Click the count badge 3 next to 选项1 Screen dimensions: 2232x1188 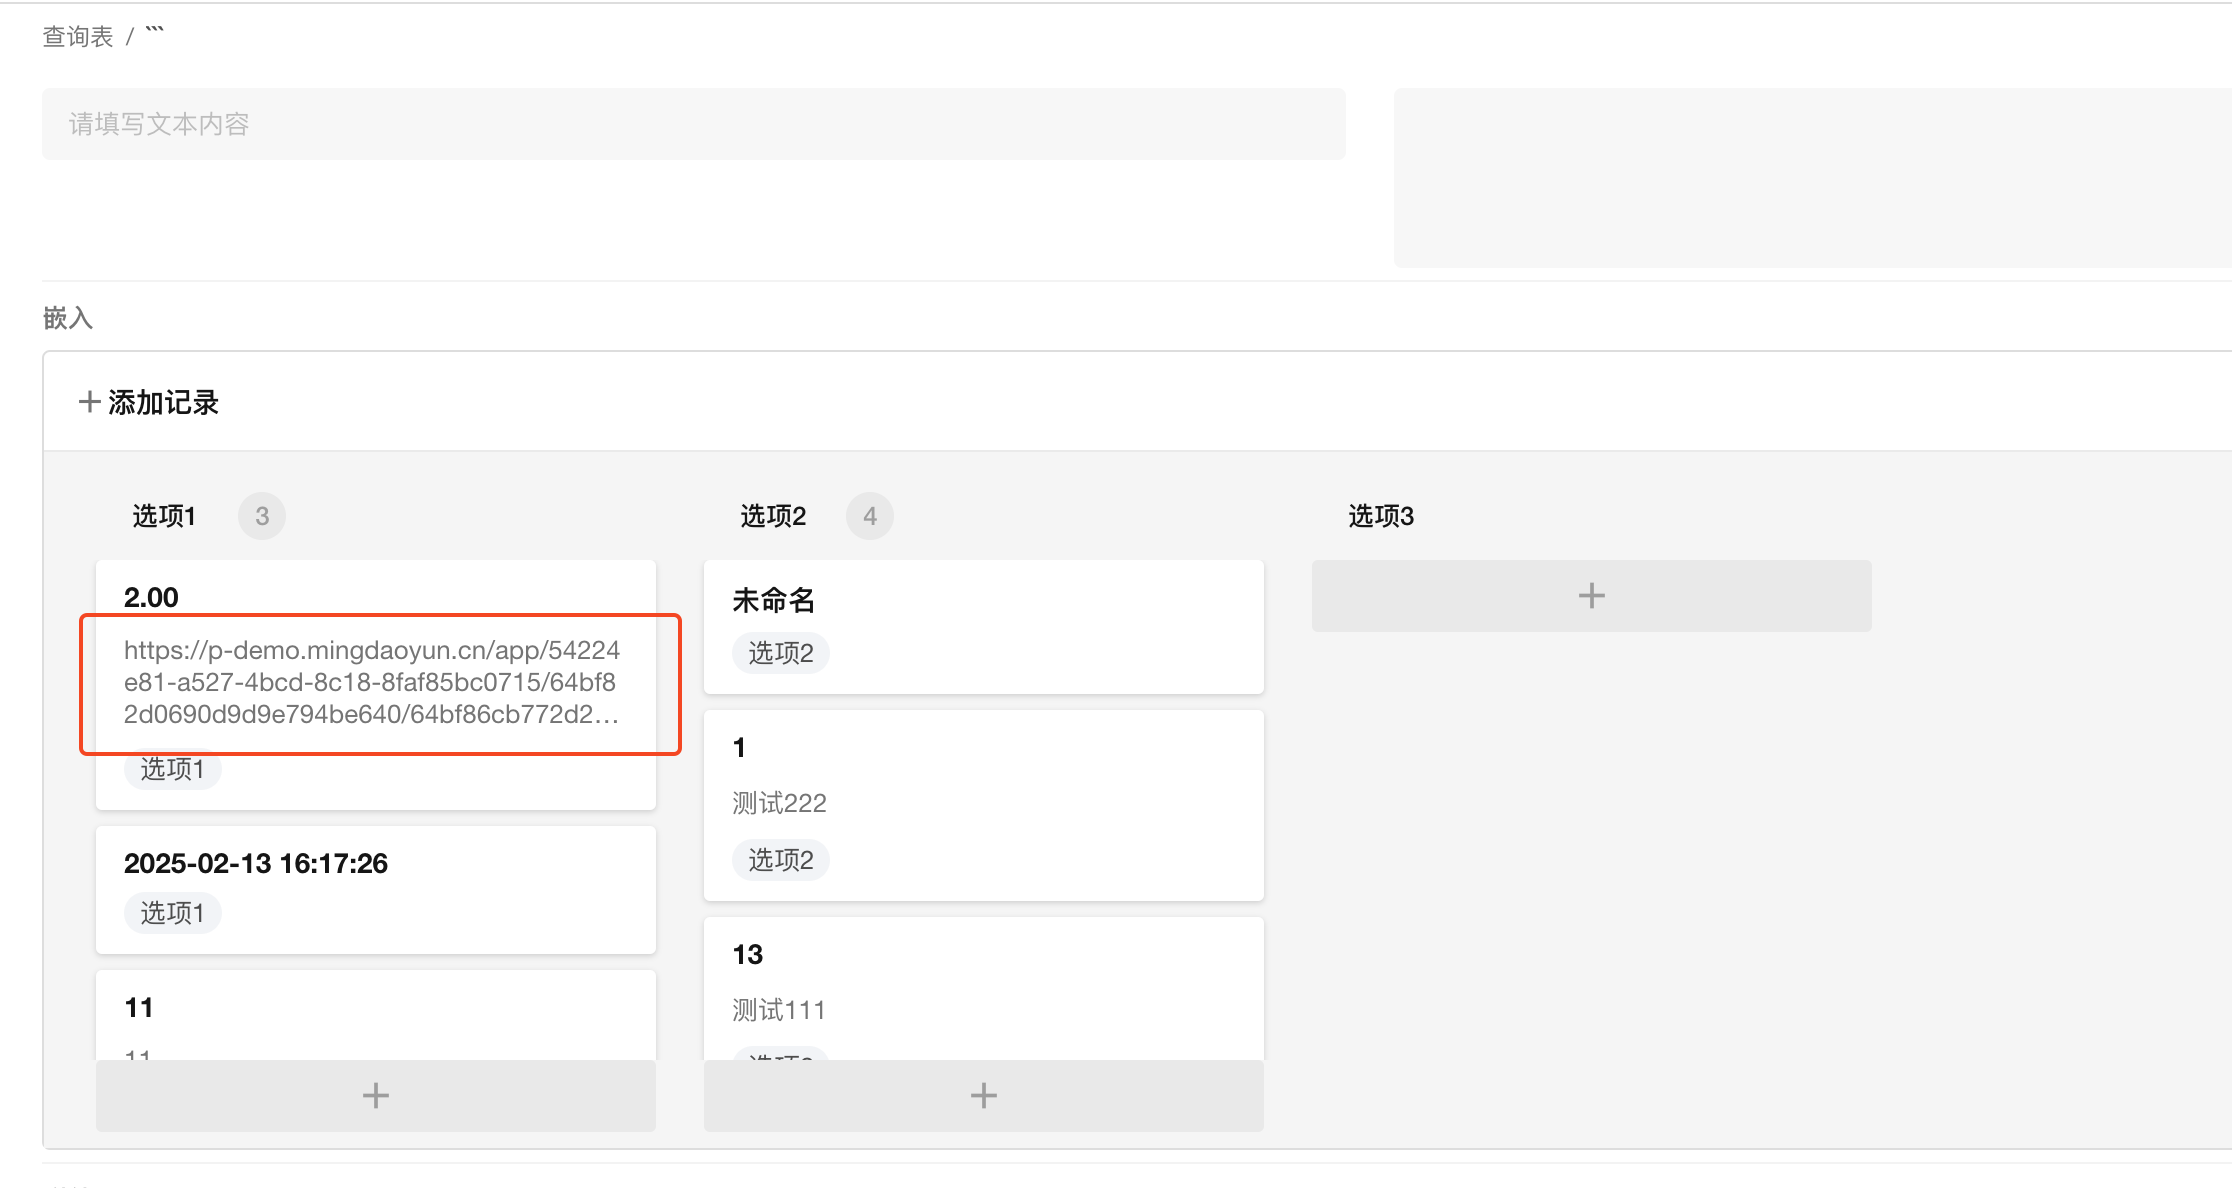262,516
